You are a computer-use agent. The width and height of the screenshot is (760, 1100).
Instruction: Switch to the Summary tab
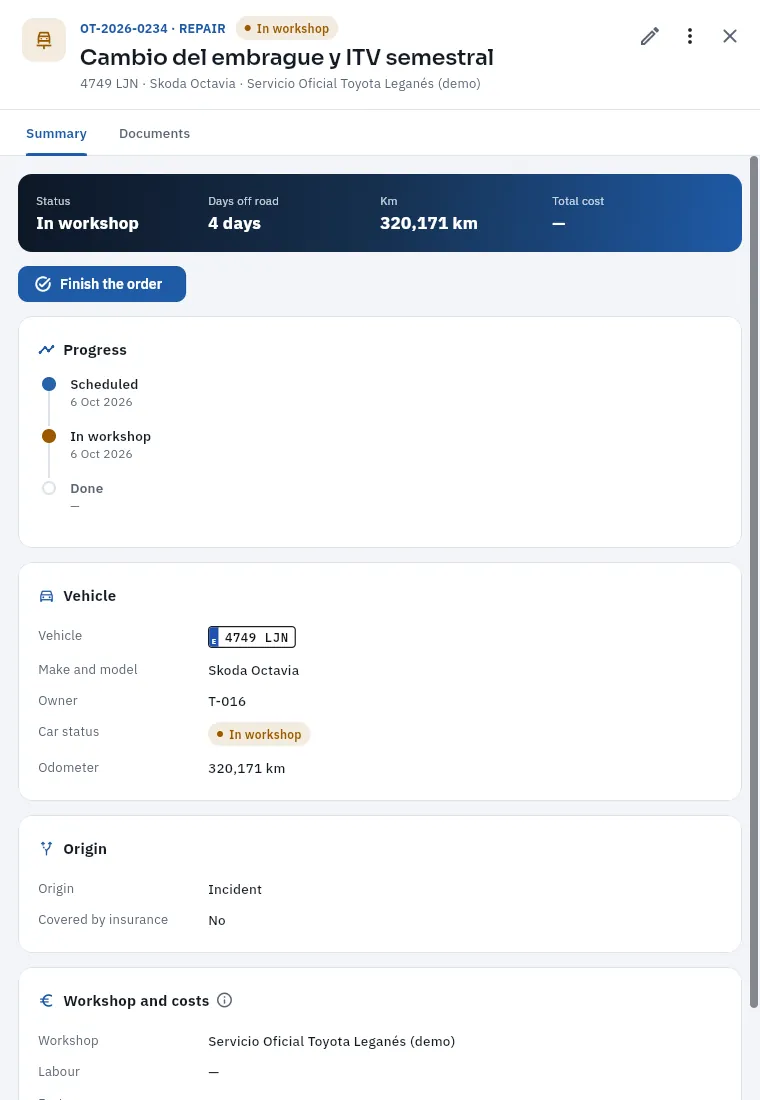click(56, 133)
